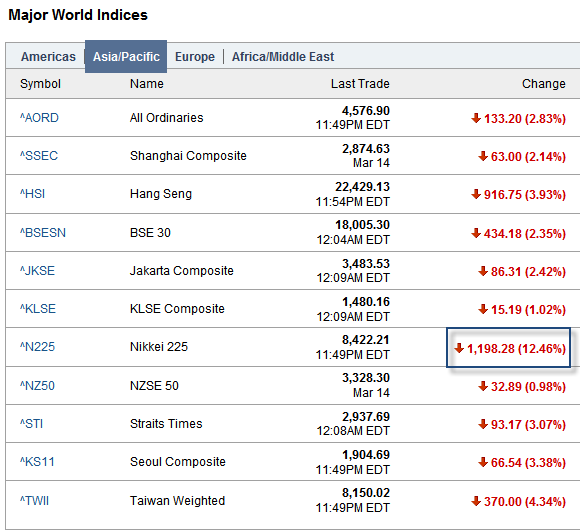Open the ^AORD symbol link

39,118
